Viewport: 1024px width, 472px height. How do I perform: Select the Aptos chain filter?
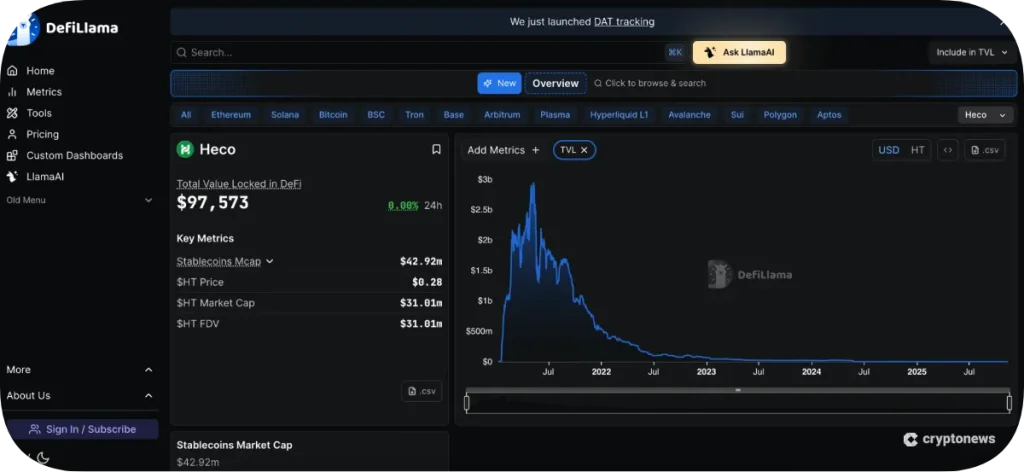(x=829, y=115)
